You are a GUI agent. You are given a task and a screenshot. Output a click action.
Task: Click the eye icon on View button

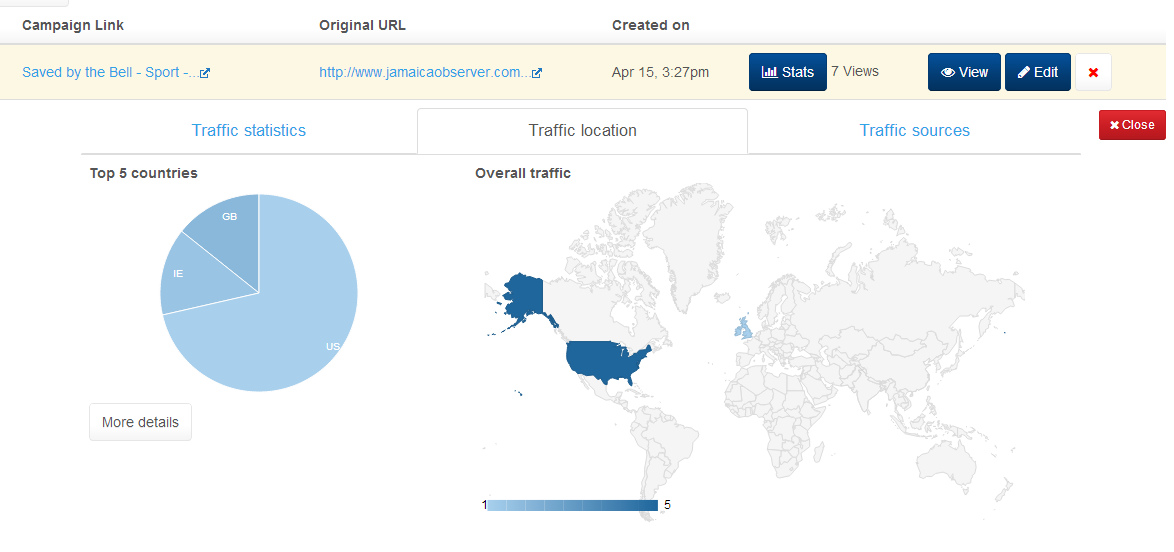948,73
